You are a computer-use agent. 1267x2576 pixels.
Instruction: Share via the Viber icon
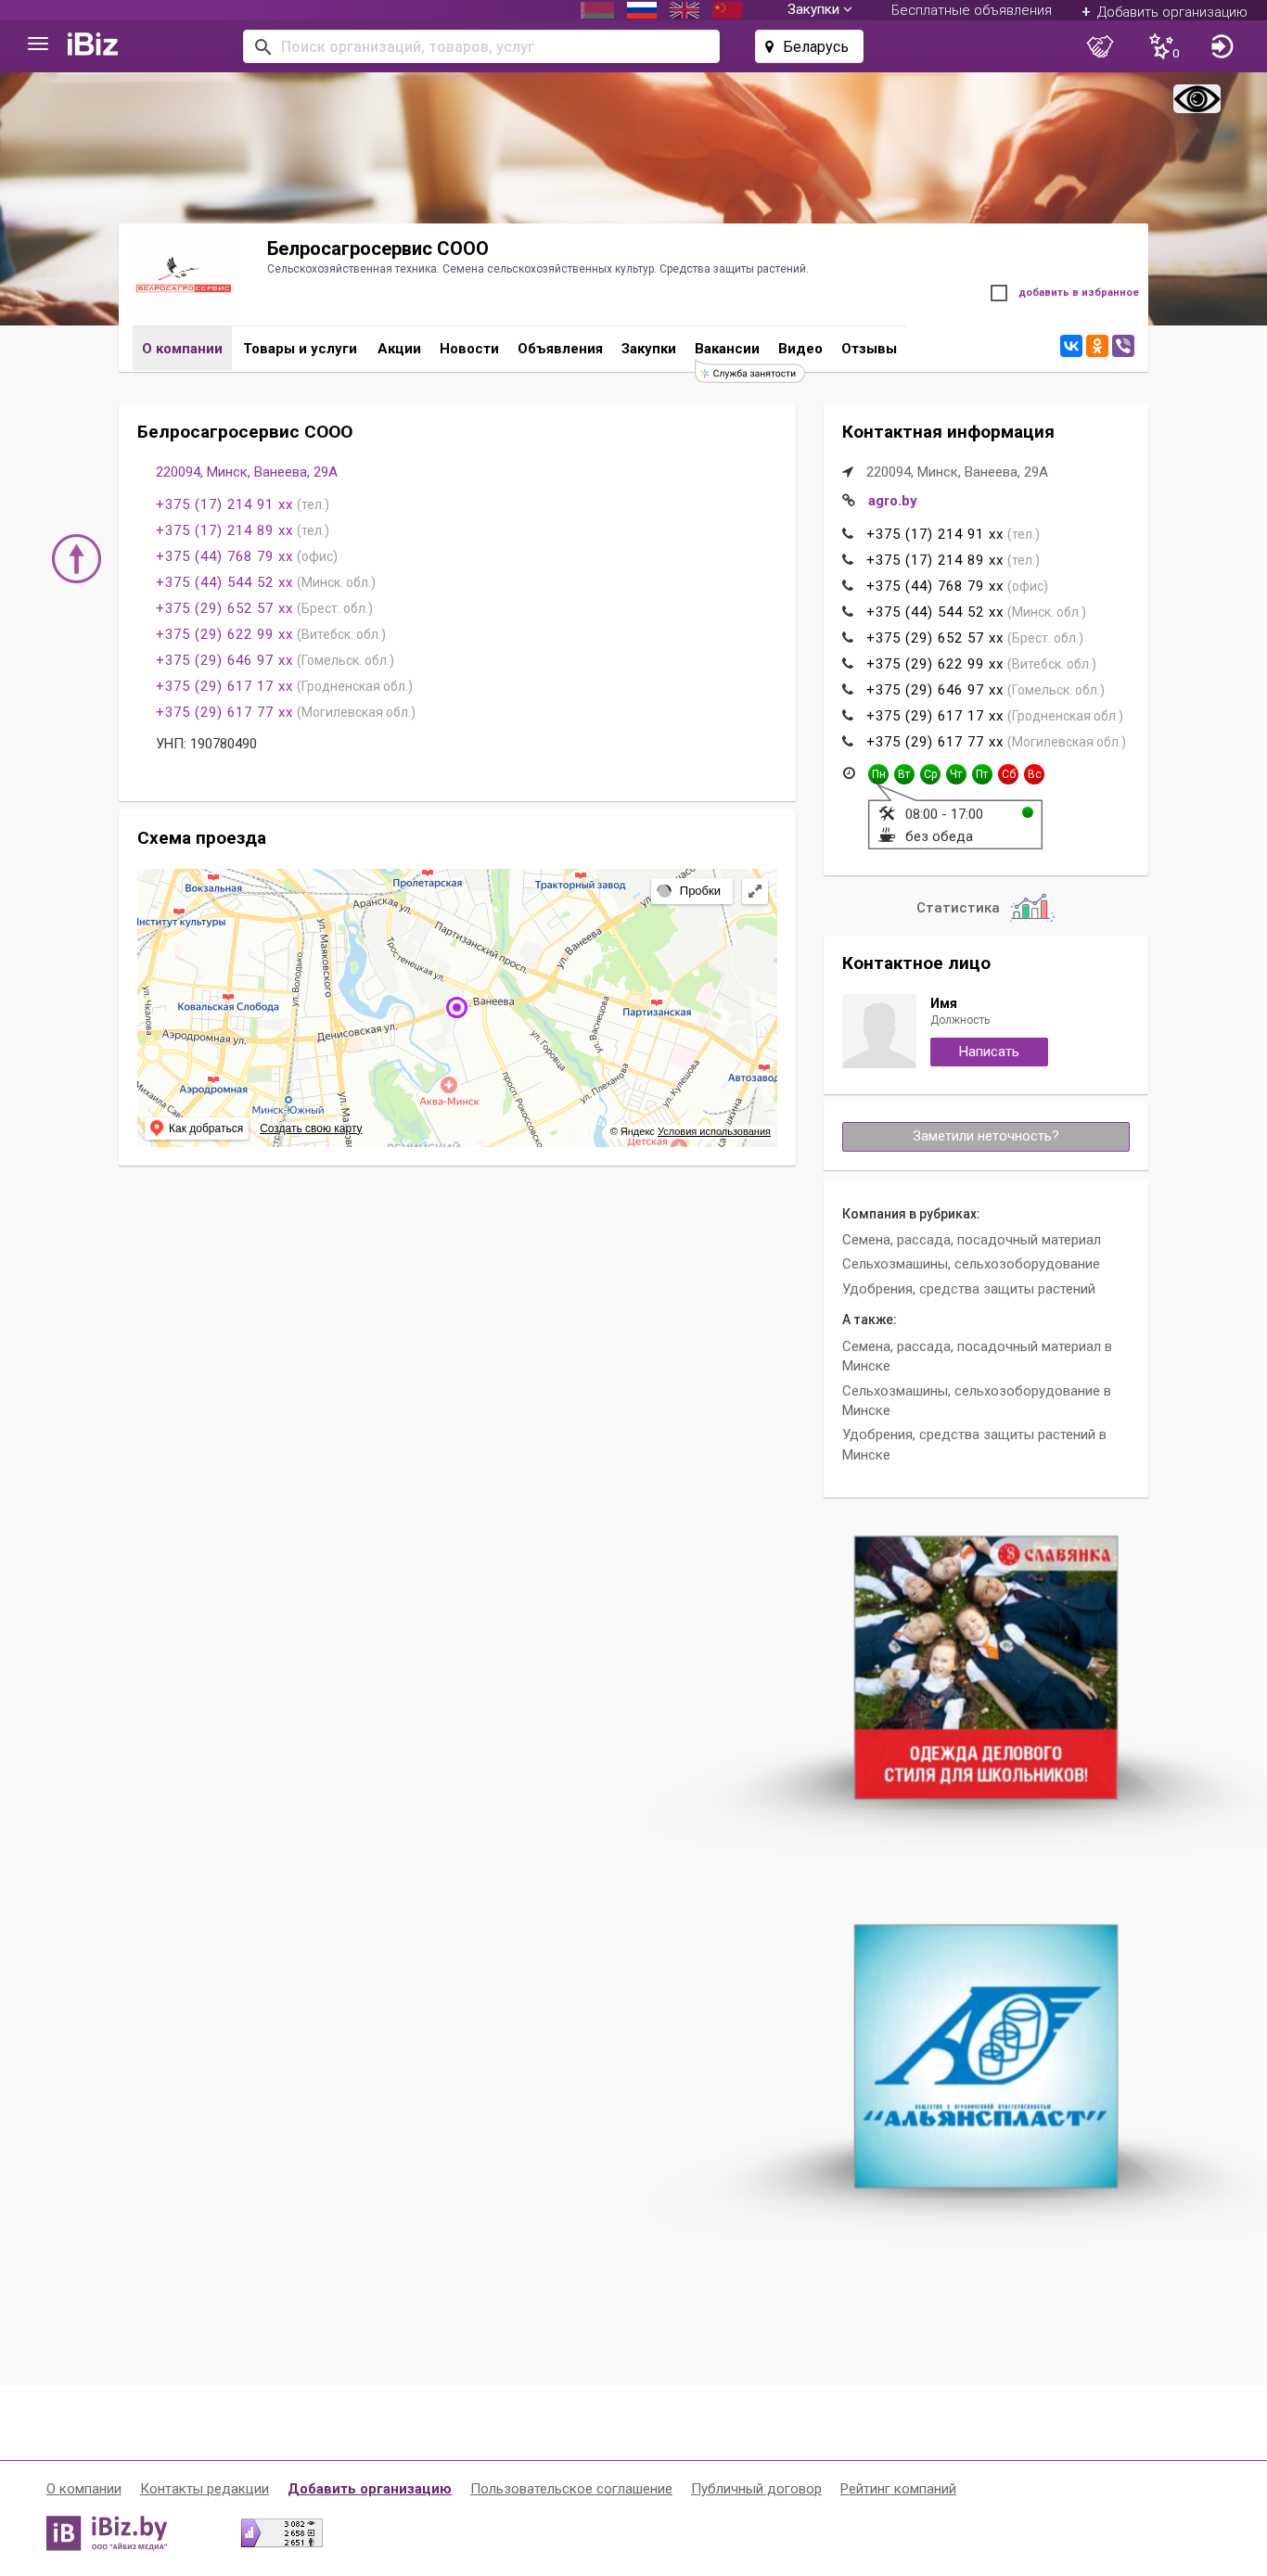(1123, 346)
